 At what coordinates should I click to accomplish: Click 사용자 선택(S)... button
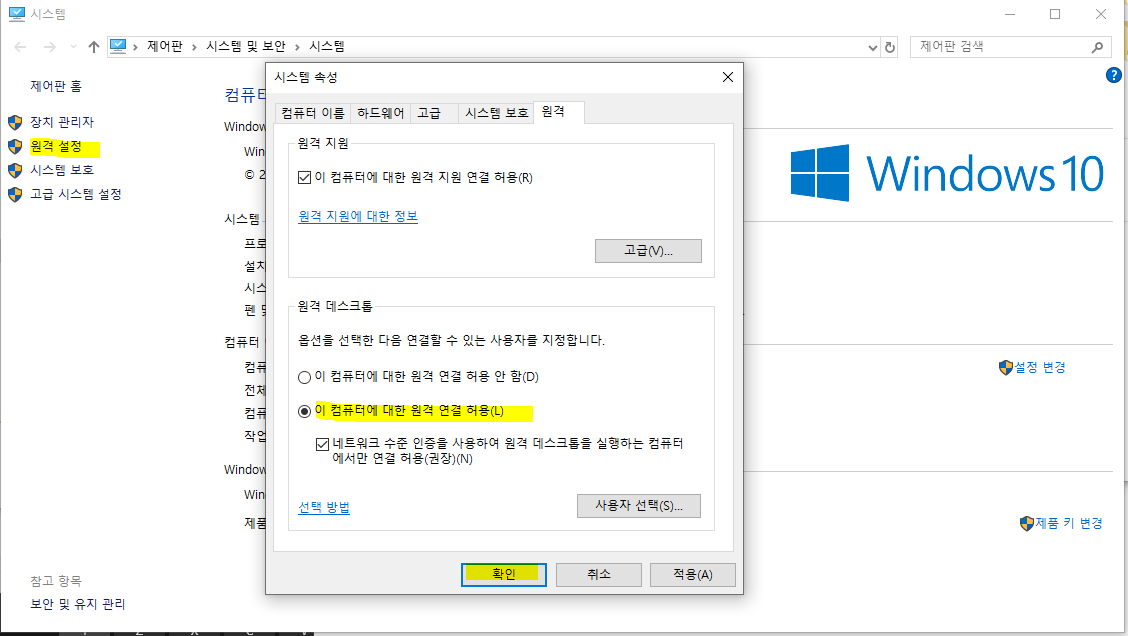(x=639, y=506)
